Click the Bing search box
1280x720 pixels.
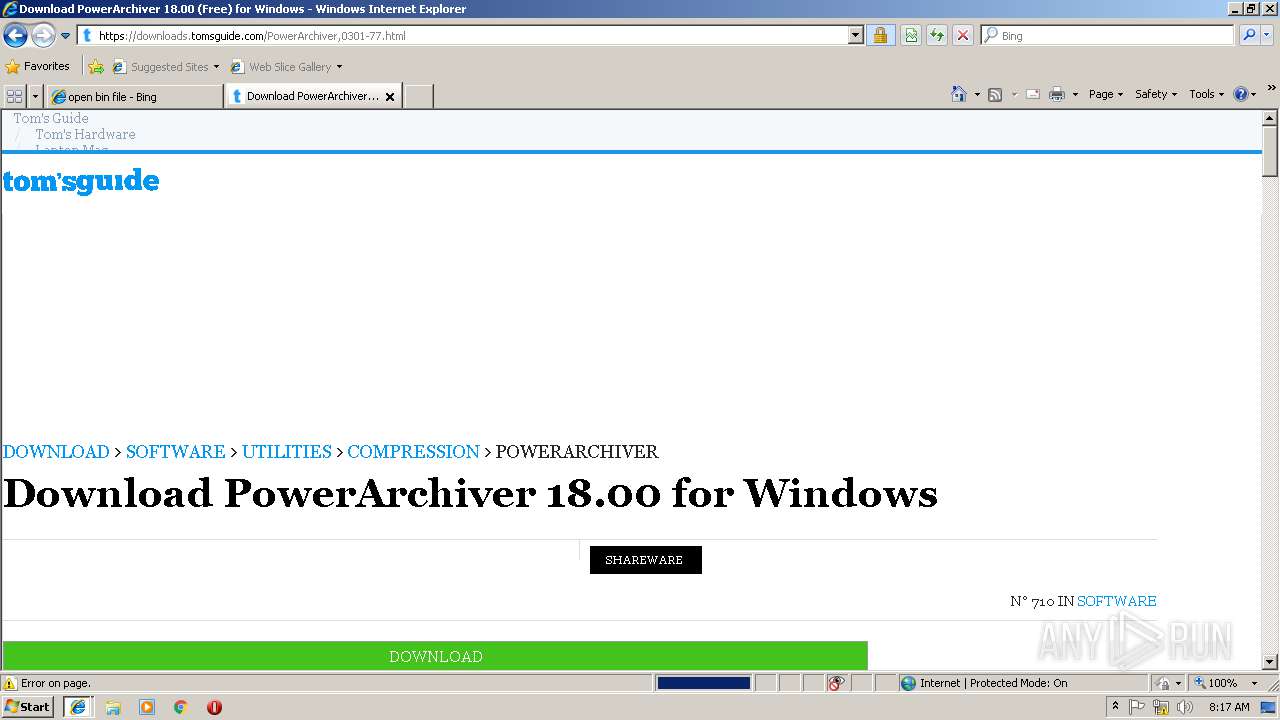coord(1108,36)
